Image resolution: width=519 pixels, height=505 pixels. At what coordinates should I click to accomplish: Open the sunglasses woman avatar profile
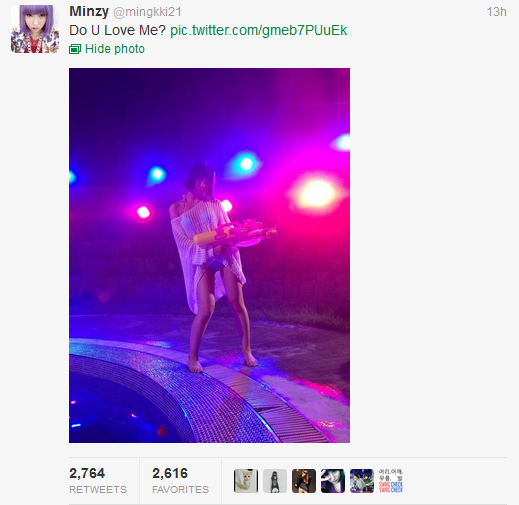[304, 481]
